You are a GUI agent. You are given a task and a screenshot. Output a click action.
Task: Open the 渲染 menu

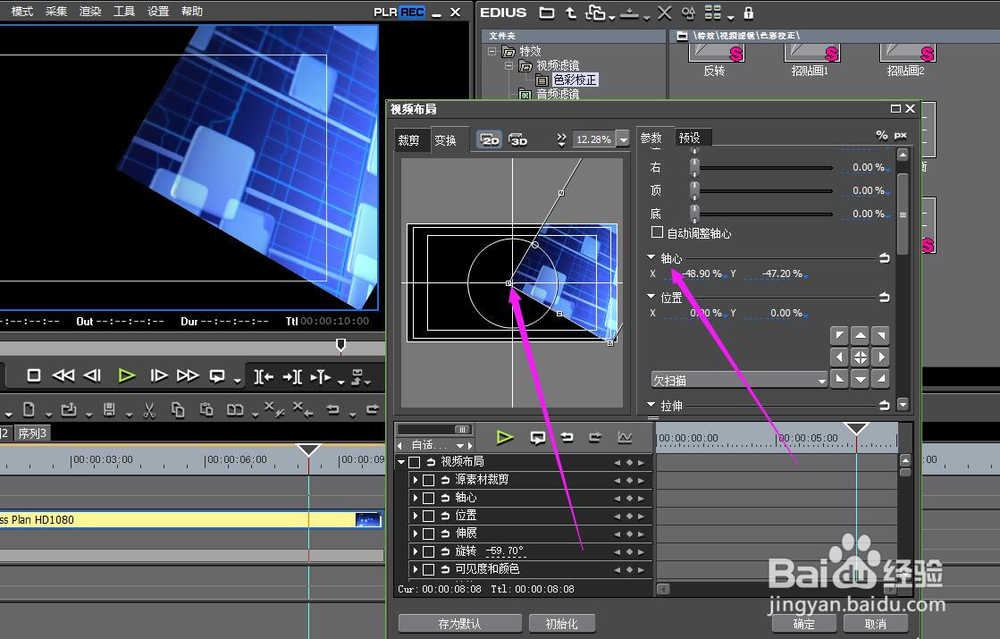point(90,11)
